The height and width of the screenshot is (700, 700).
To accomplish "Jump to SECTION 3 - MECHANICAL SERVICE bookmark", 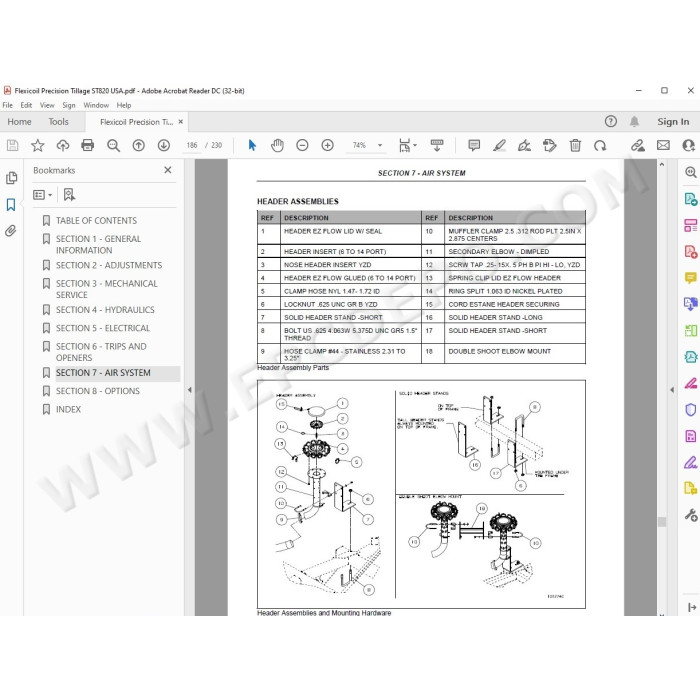I will pyautogui.click(x=107, y=289).
